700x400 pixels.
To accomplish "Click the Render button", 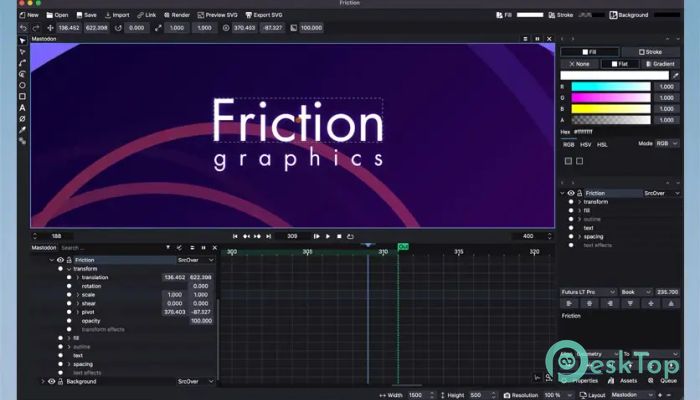I will [x=177, y=15].
